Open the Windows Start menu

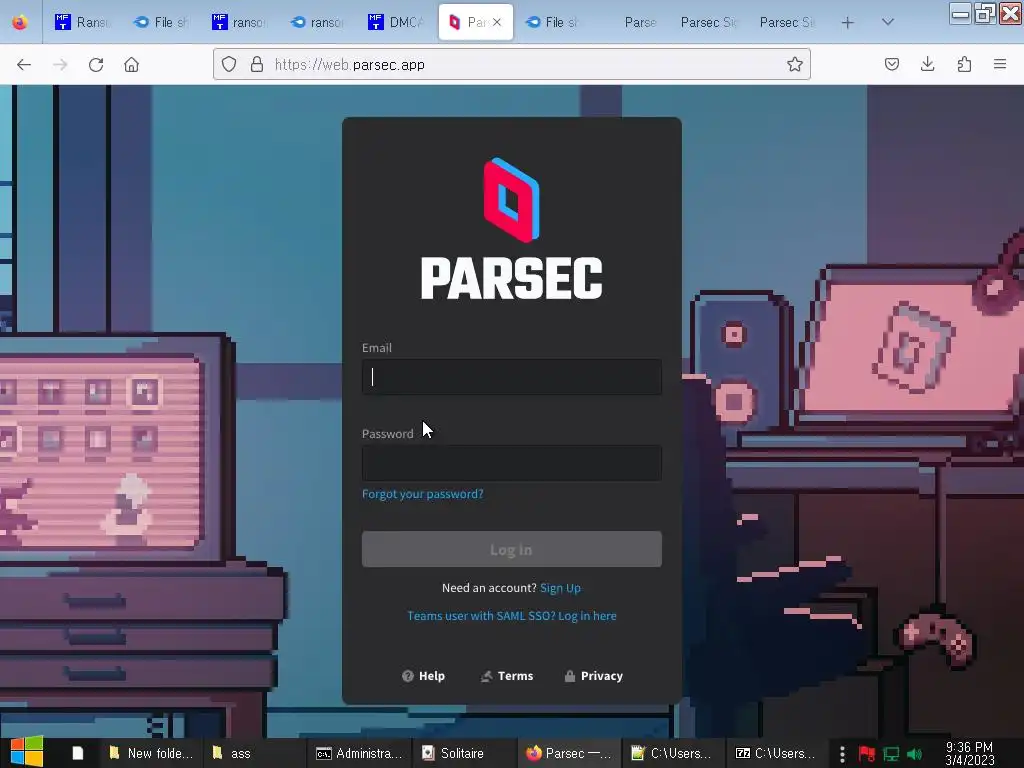(x=27, y=752)
